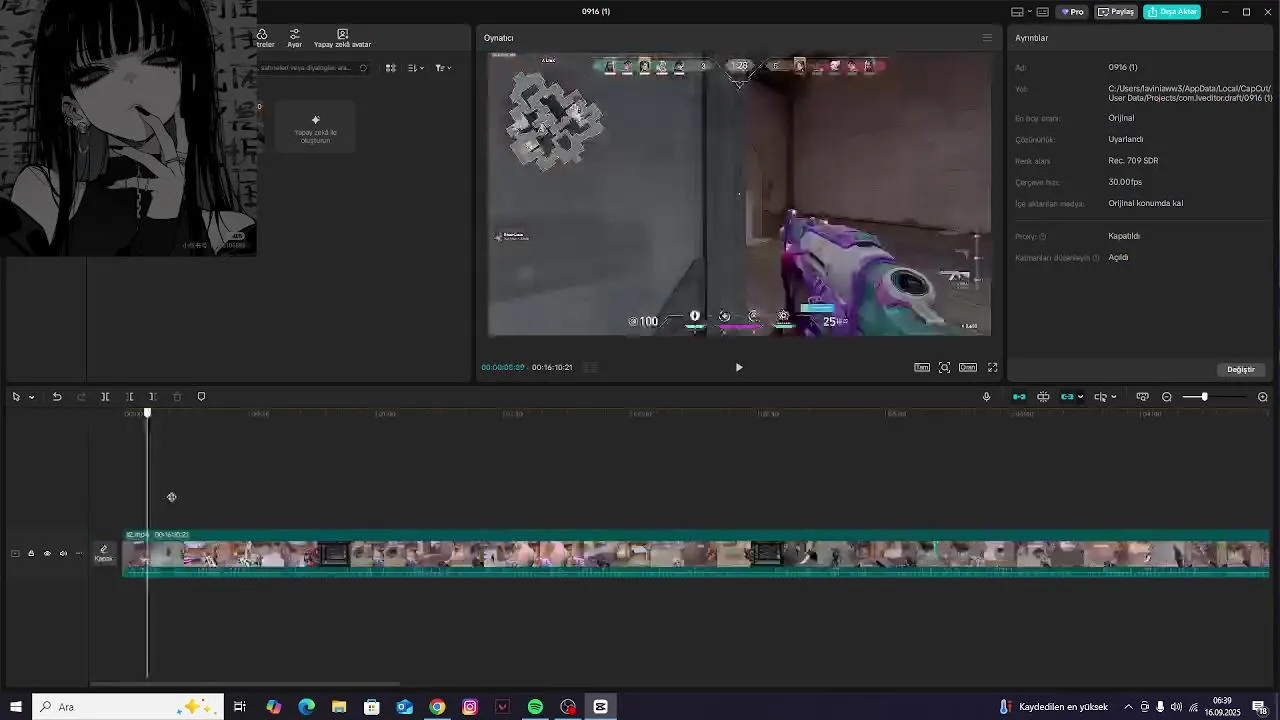Select the Ayrıntılar panel title

1032,38
